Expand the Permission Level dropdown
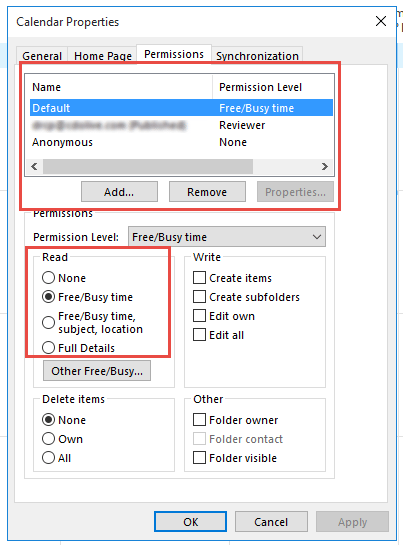The image size is (403, 545). point(227,237)
